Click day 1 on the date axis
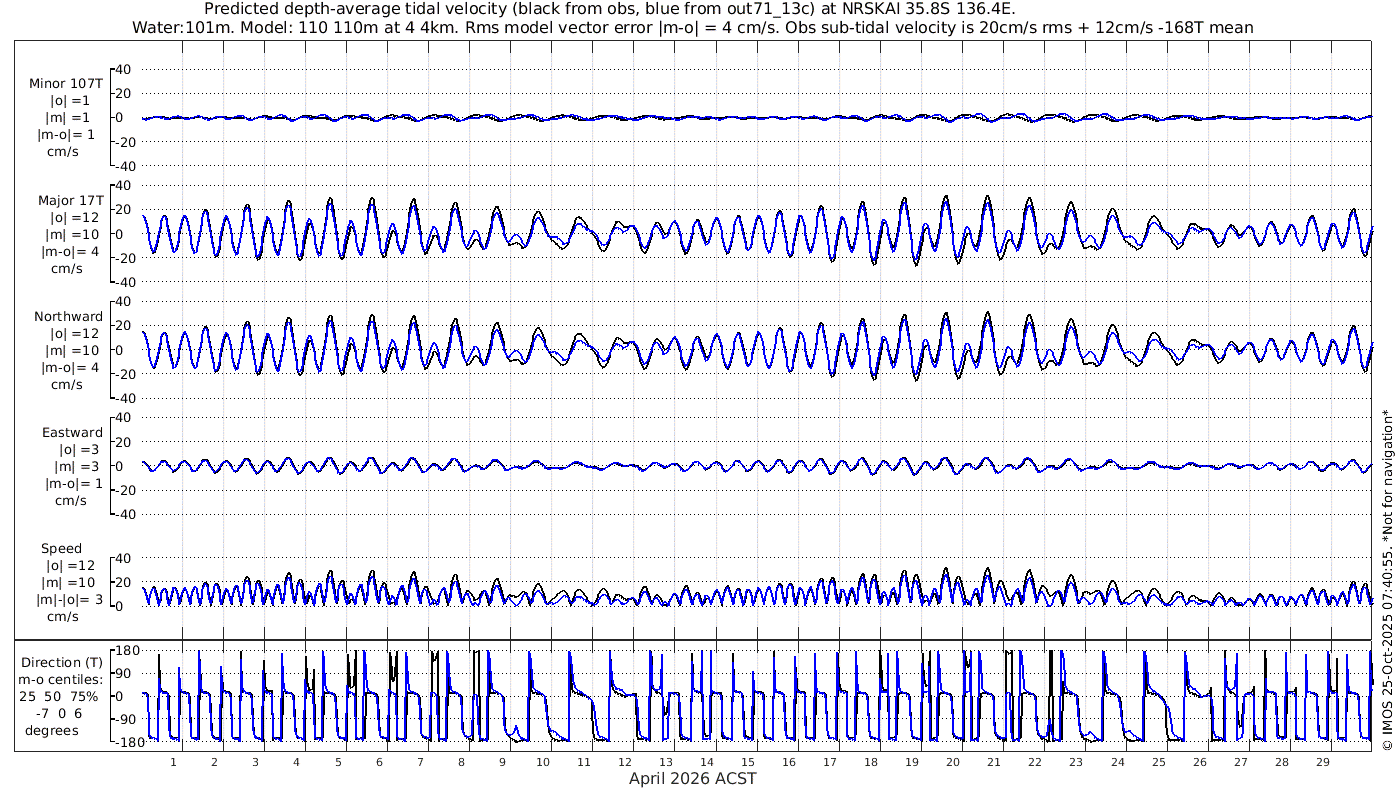The width and height of the screenshot is (1400, 800). point(173,762)
